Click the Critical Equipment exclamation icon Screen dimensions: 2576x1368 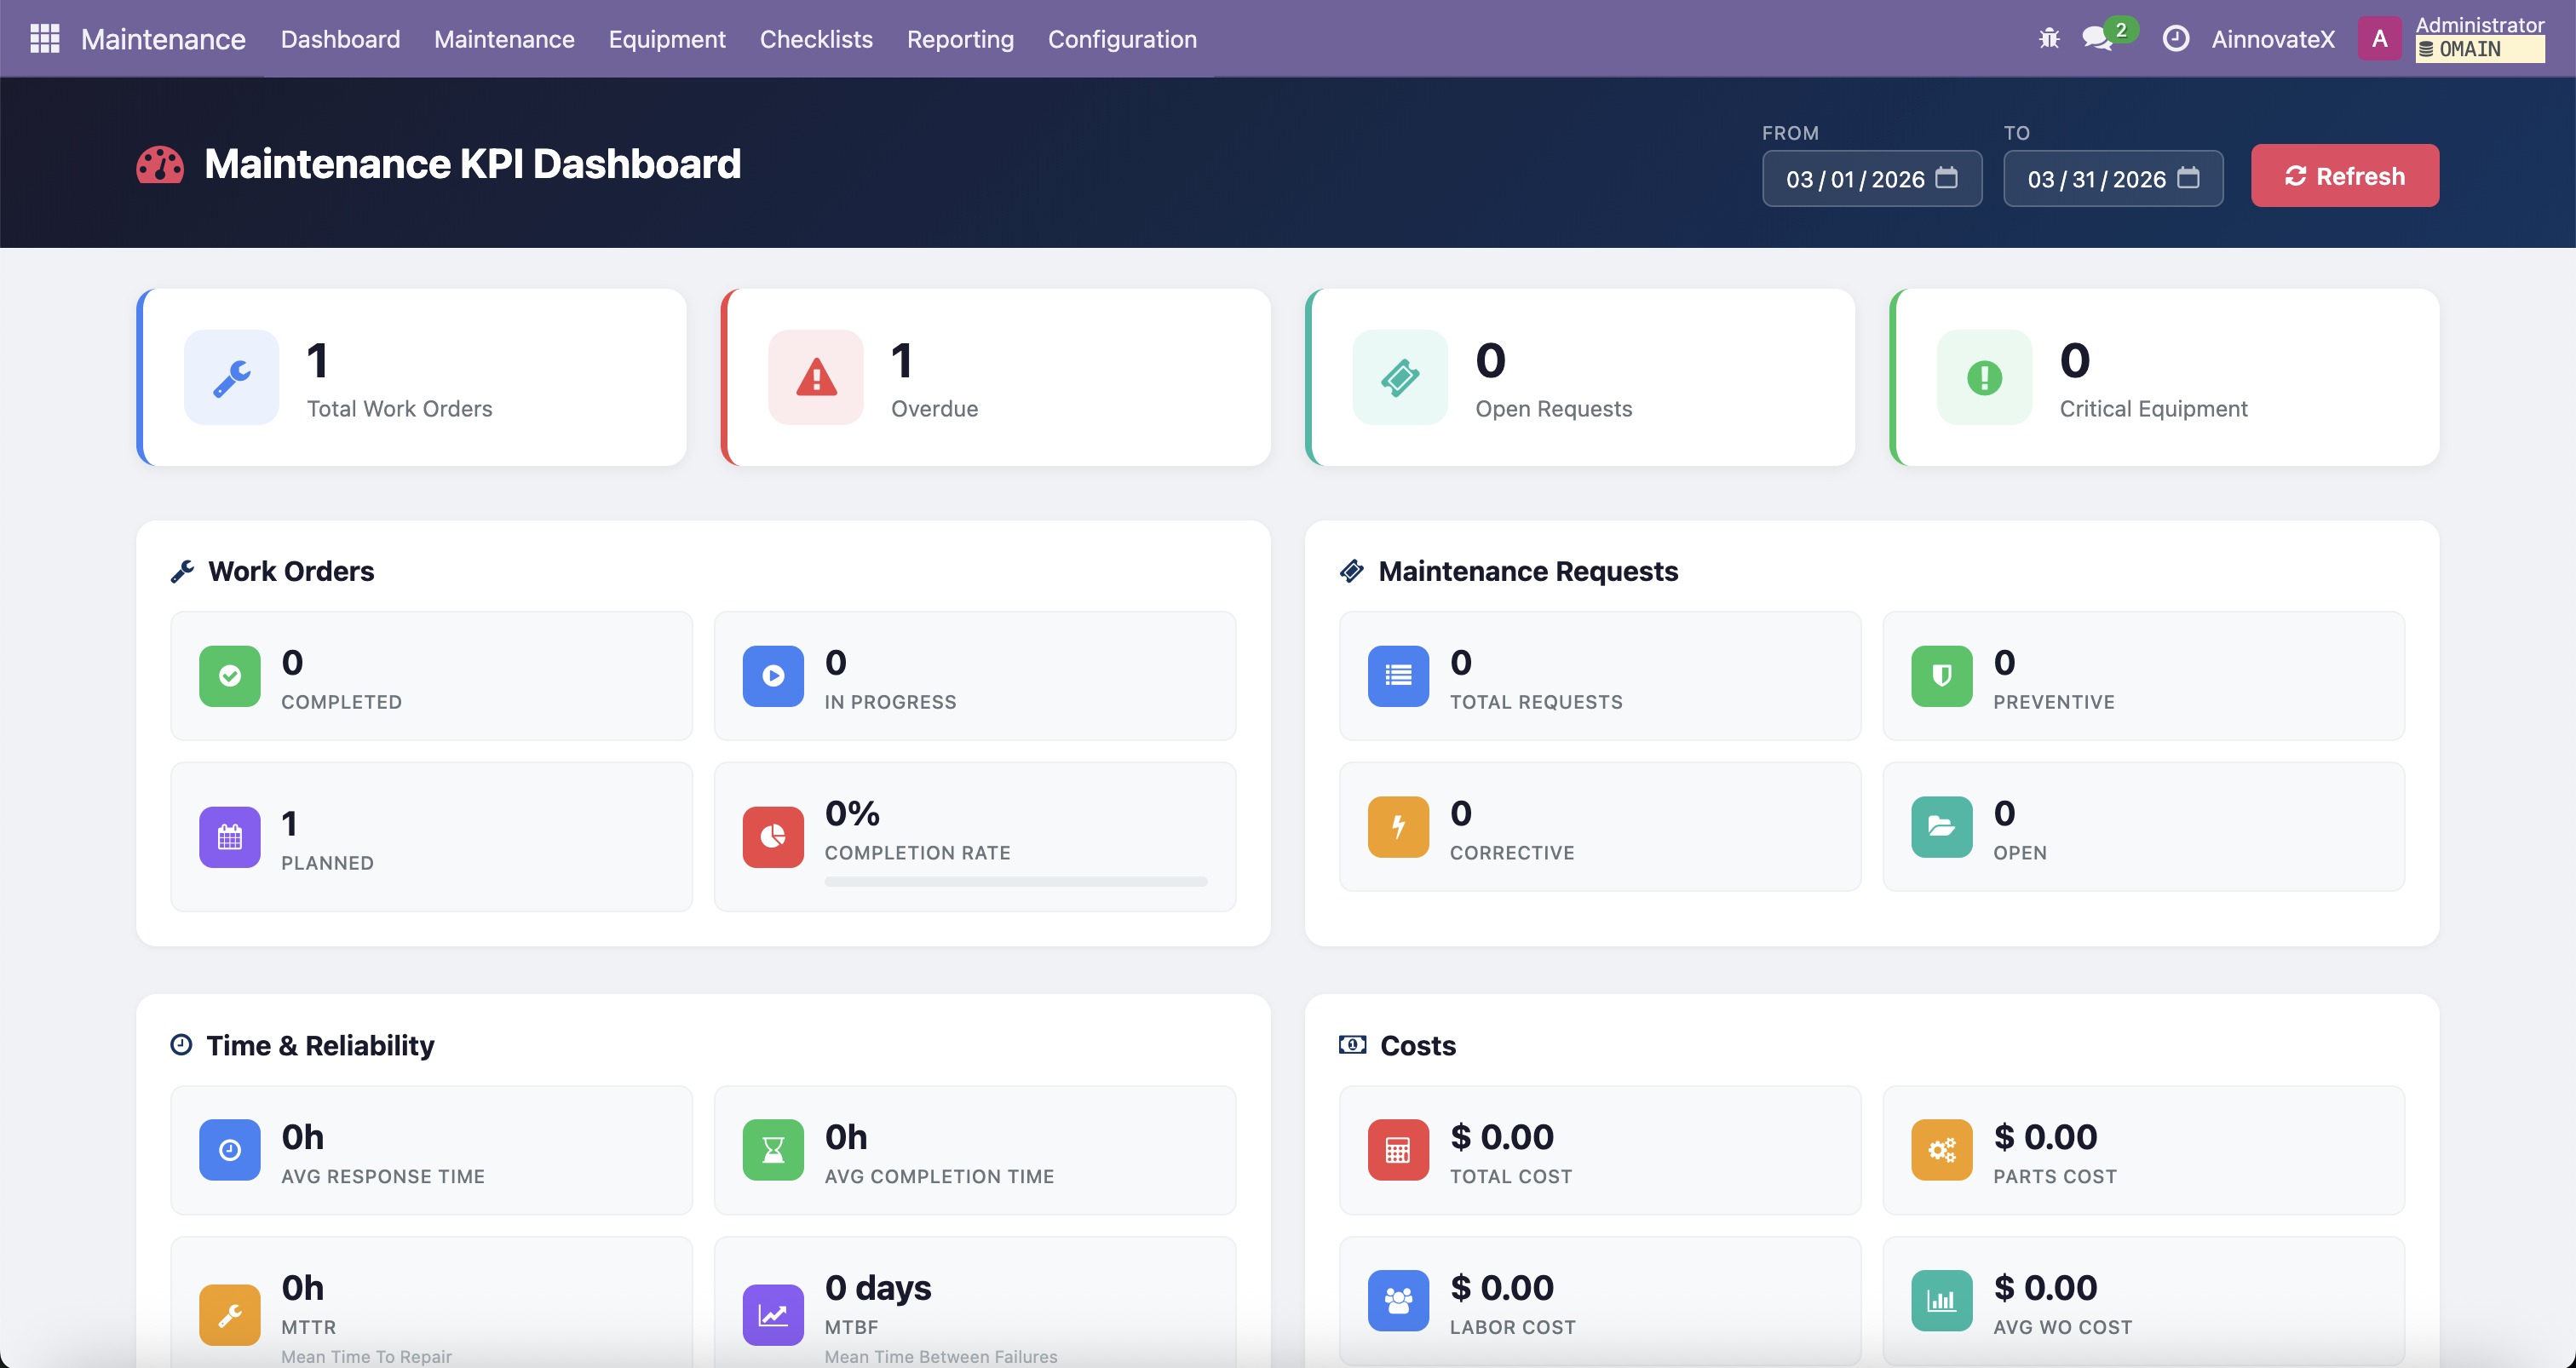[x=1984, y=378]
